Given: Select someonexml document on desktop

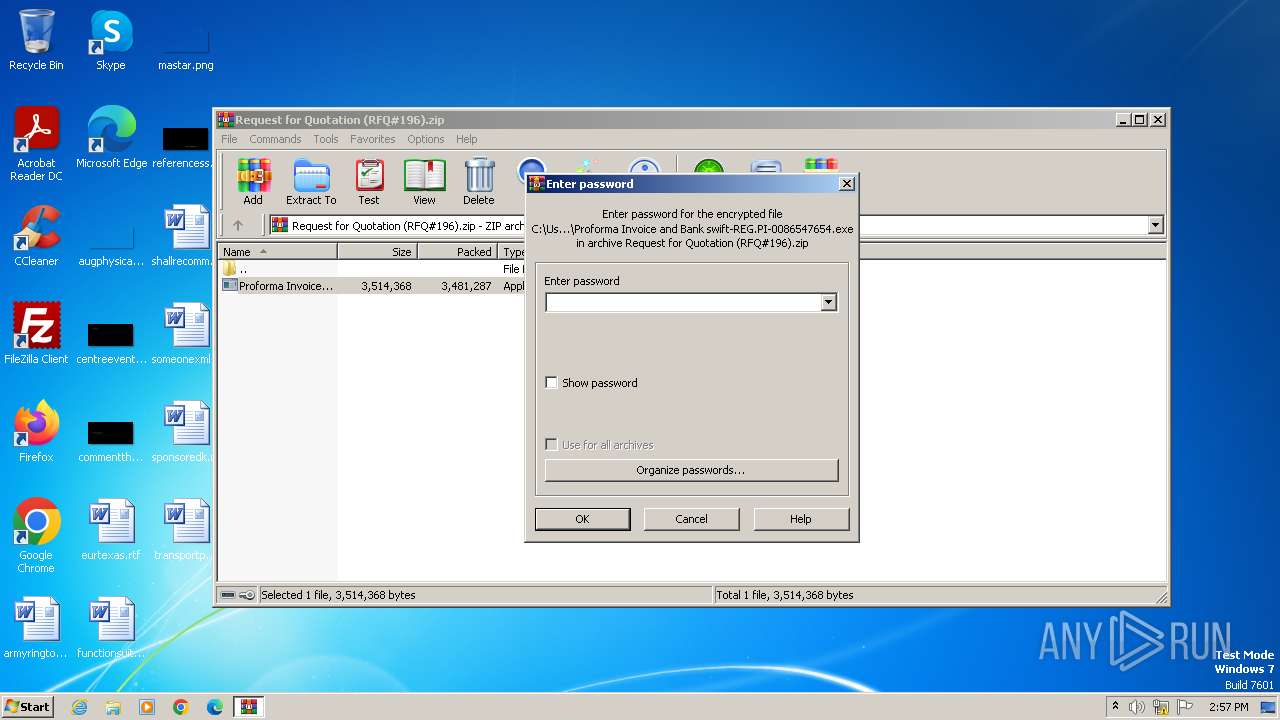Looking at the screenshot, I should [x=184, y=334].
